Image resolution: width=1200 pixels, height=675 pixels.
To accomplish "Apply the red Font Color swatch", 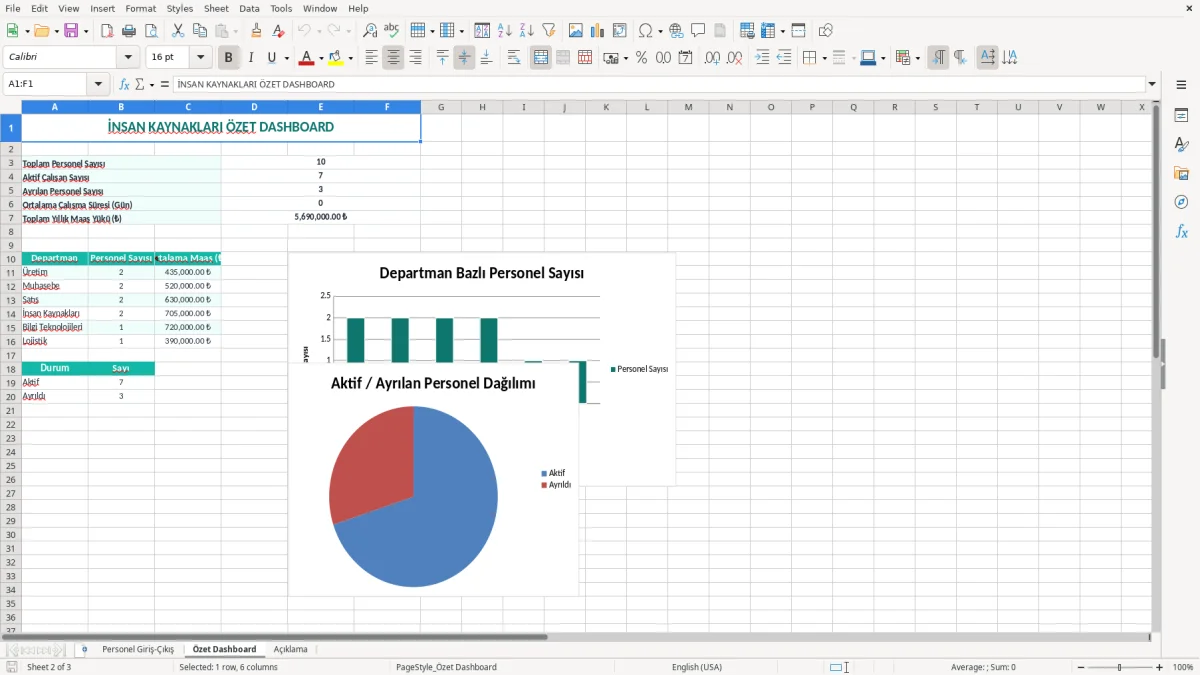I will coord(307,58).
